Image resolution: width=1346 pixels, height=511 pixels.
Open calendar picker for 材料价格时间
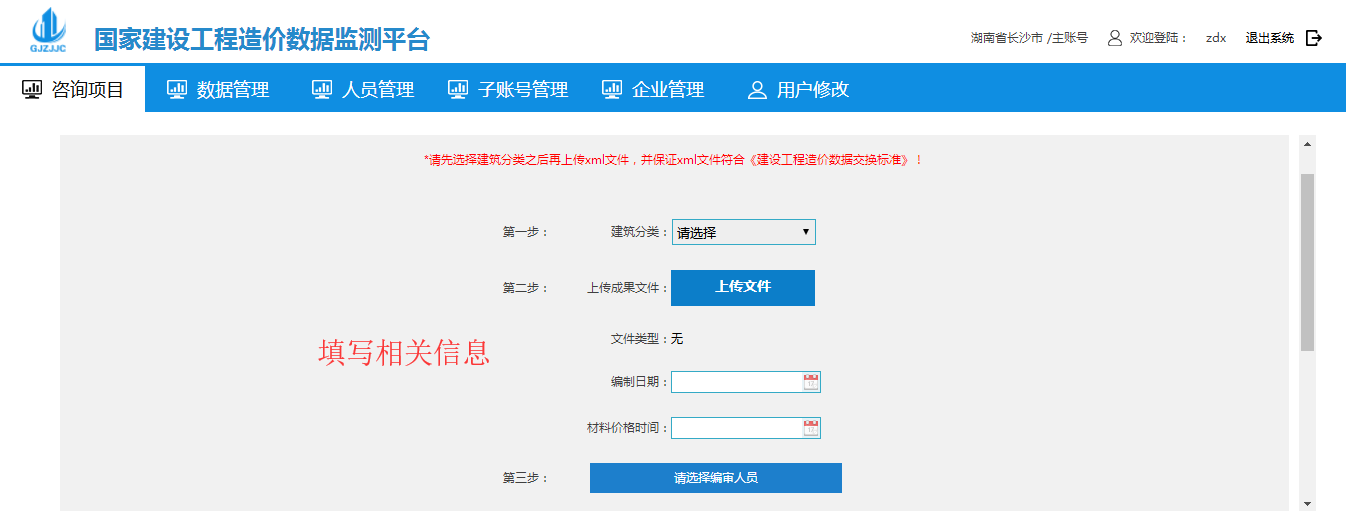(x=811, y=428)
